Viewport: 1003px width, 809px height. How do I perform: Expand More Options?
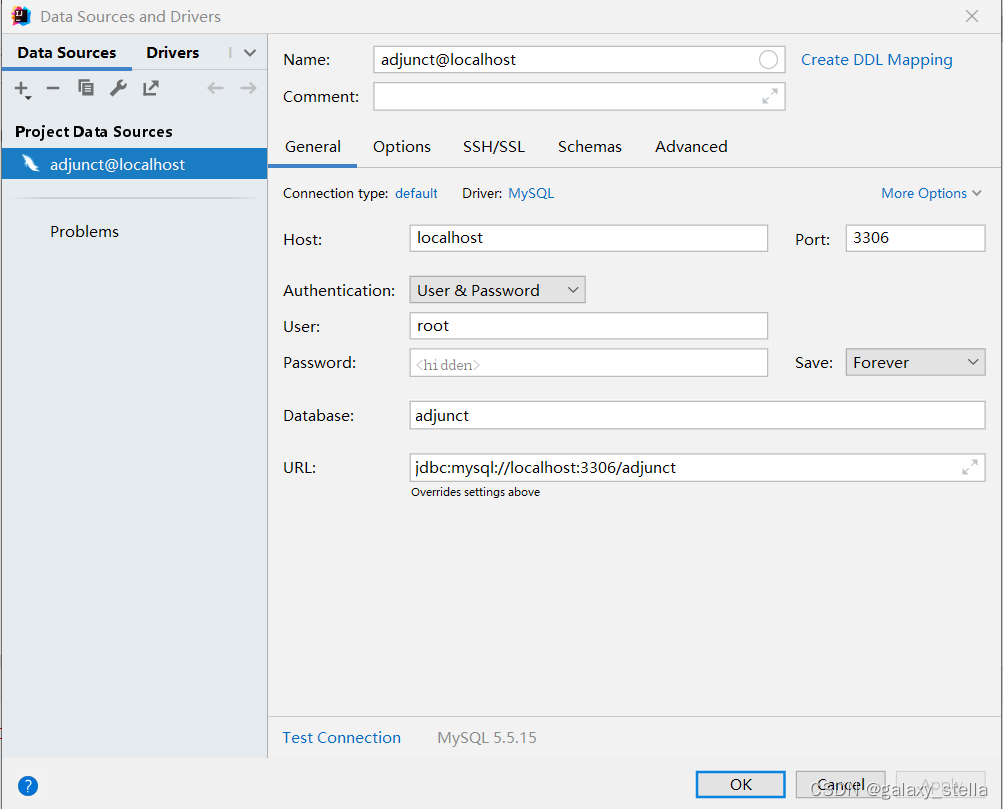[930, 192]
